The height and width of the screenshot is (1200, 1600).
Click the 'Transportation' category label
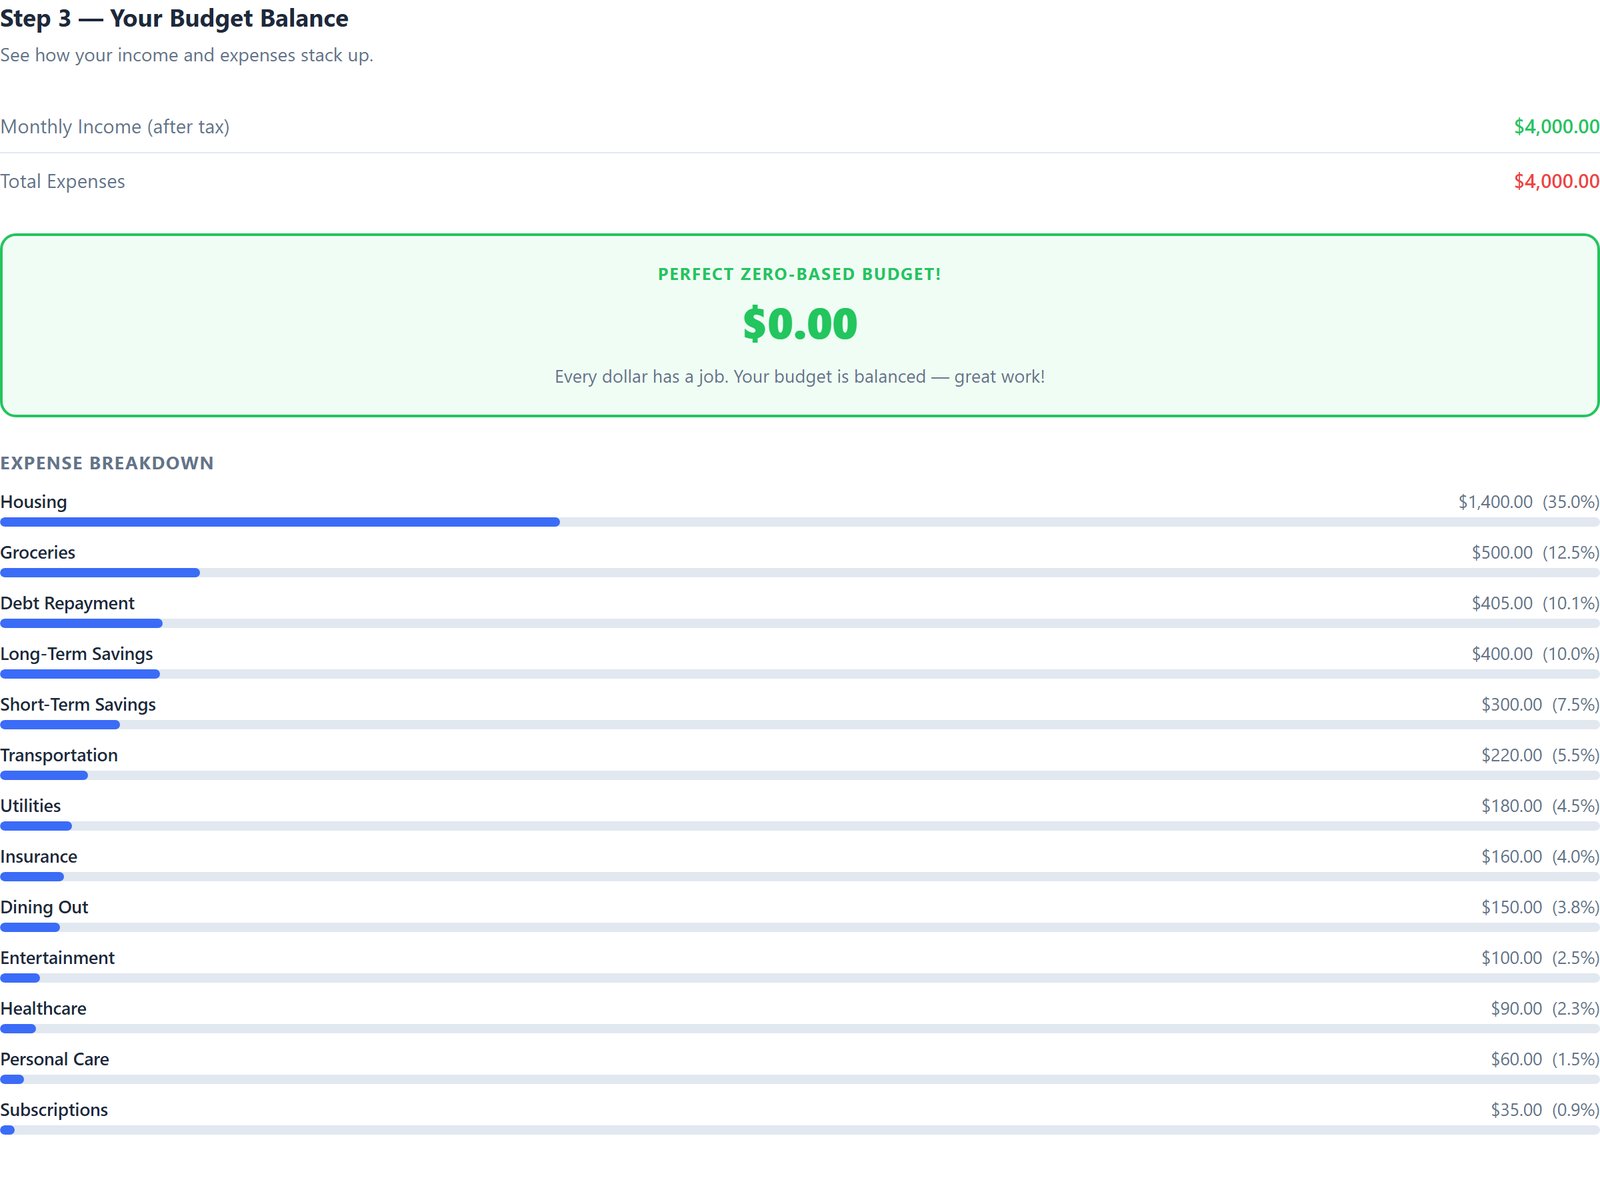59,755
